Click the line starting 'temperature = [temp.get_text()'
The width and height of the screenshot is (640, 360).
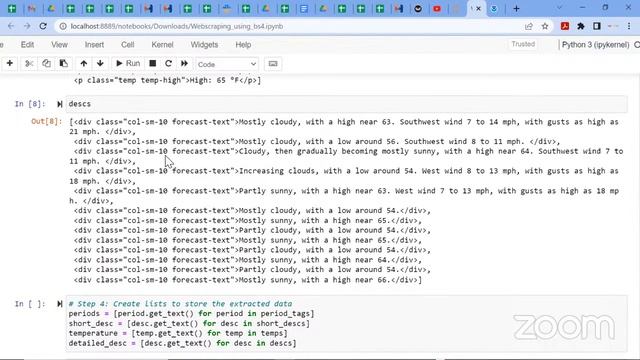click(178, 333)
